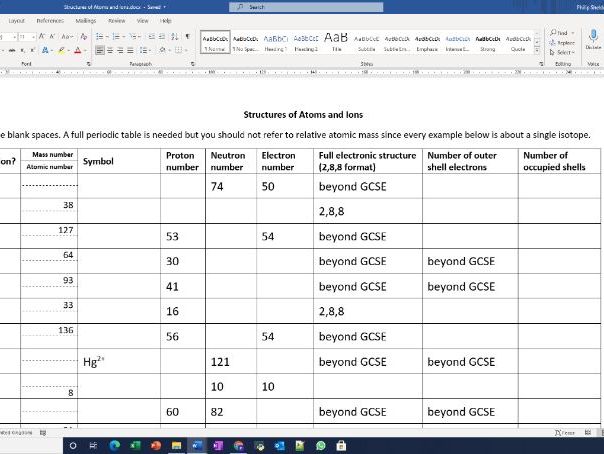Click the Bullets list icon
The image size is (604, 454).
99,37
